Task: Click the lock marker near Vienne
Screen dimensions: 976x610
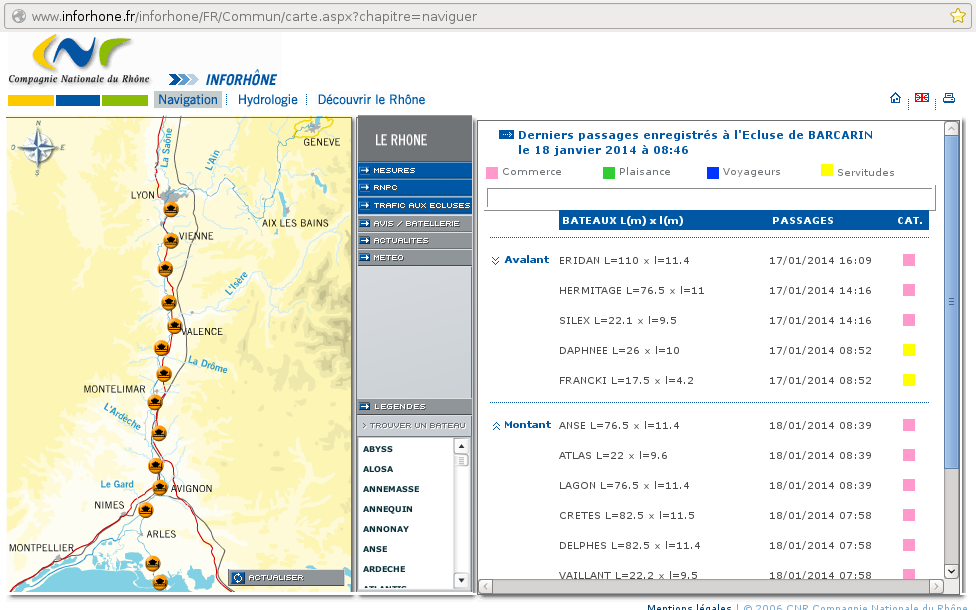Action: [x=171, y=240]
